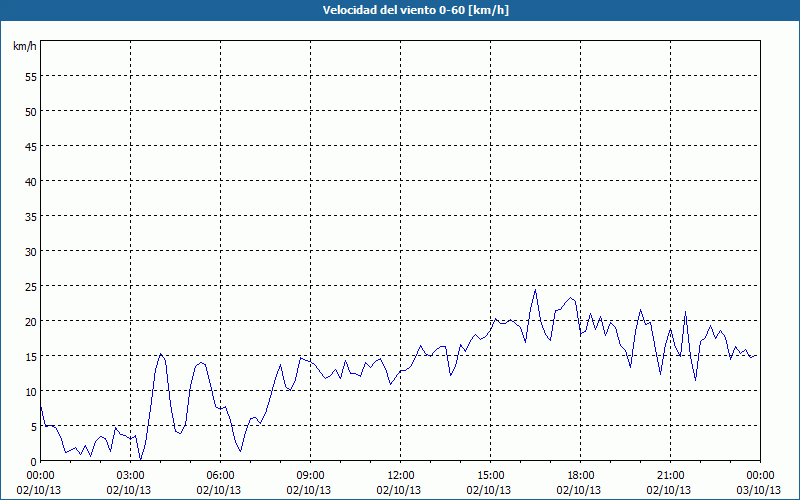Click the '12:00' time axis label
800x500 pixels.
point(401,476)
